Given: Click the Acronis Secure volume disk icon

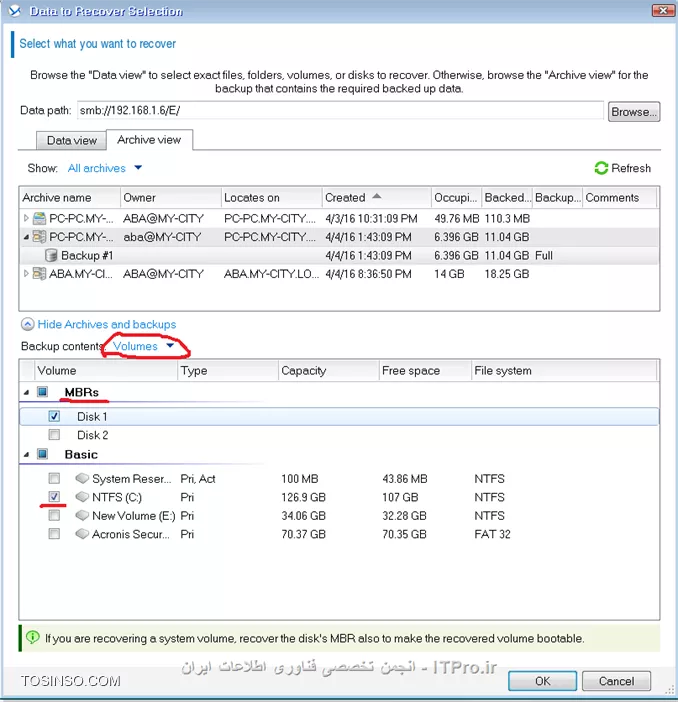Looking at the screenshot, I should [x=82, y=534].
